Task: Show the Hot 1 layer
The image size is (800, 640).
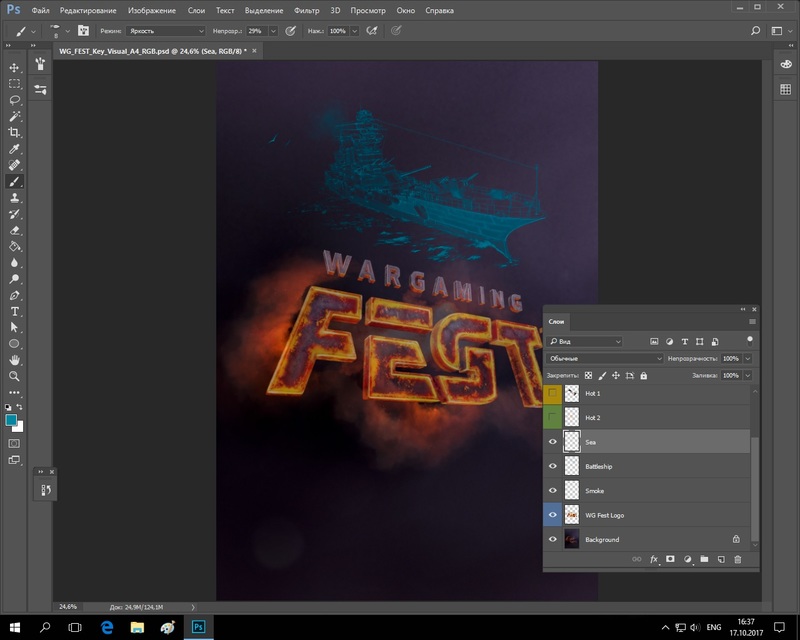Action: [553, 393]
